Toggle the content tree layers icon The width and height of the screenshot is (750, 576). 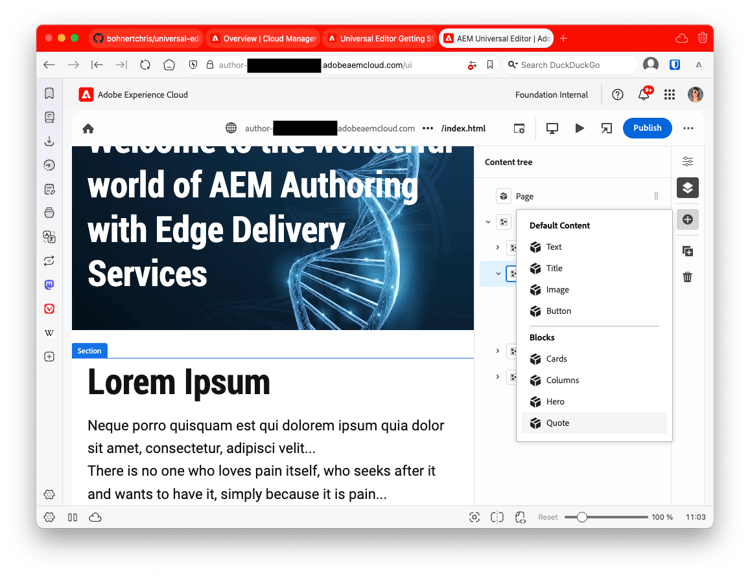click(687, 188)
